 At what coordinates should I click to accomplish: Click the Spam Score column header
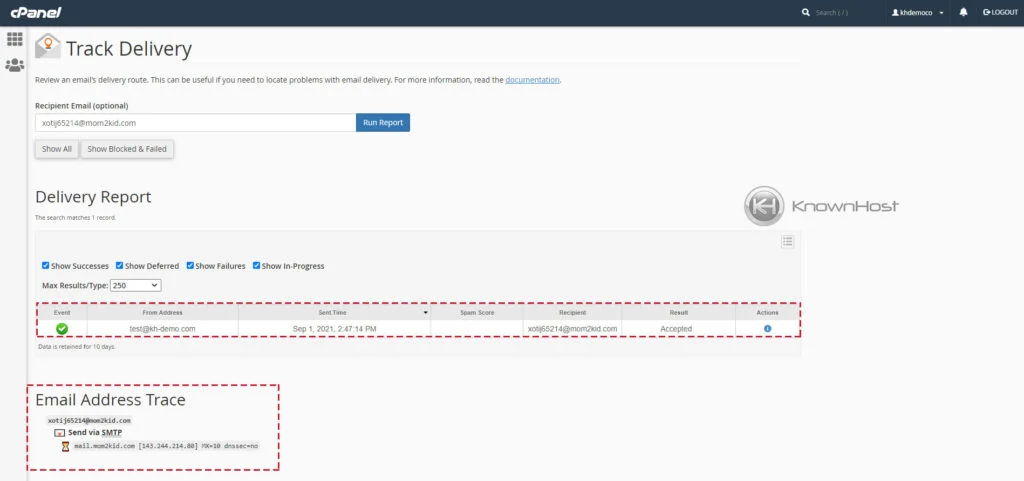pyautogui.click(x=477, y=313)
